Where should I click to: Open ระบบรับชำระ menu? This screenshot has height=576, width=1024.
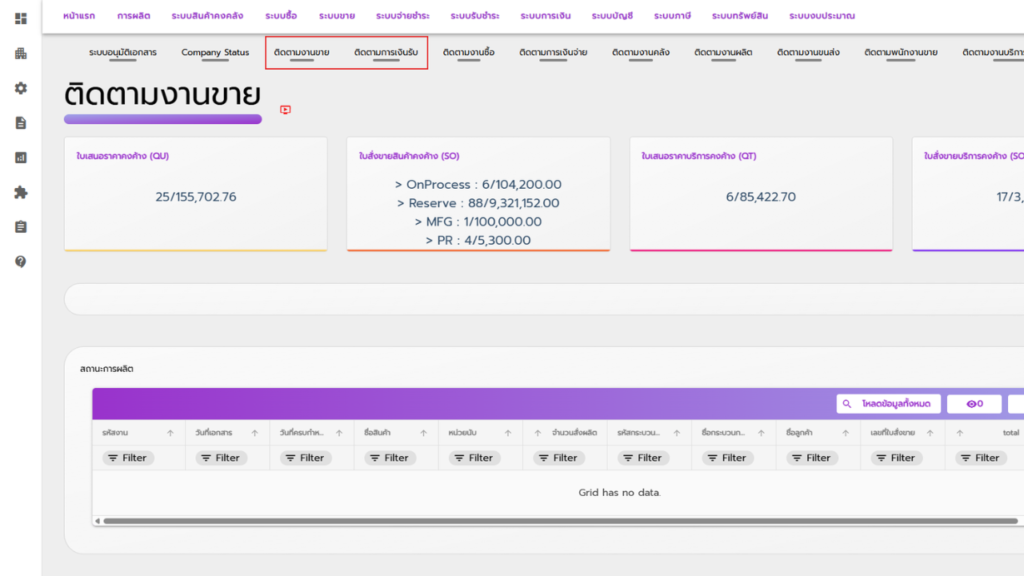475,16
